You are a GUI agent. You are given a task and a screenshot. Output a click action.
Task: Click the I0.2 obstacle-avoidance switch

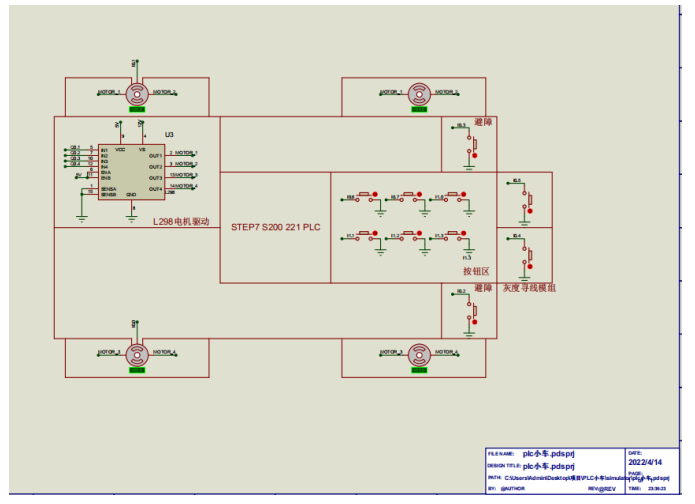[x=472, y=311]
